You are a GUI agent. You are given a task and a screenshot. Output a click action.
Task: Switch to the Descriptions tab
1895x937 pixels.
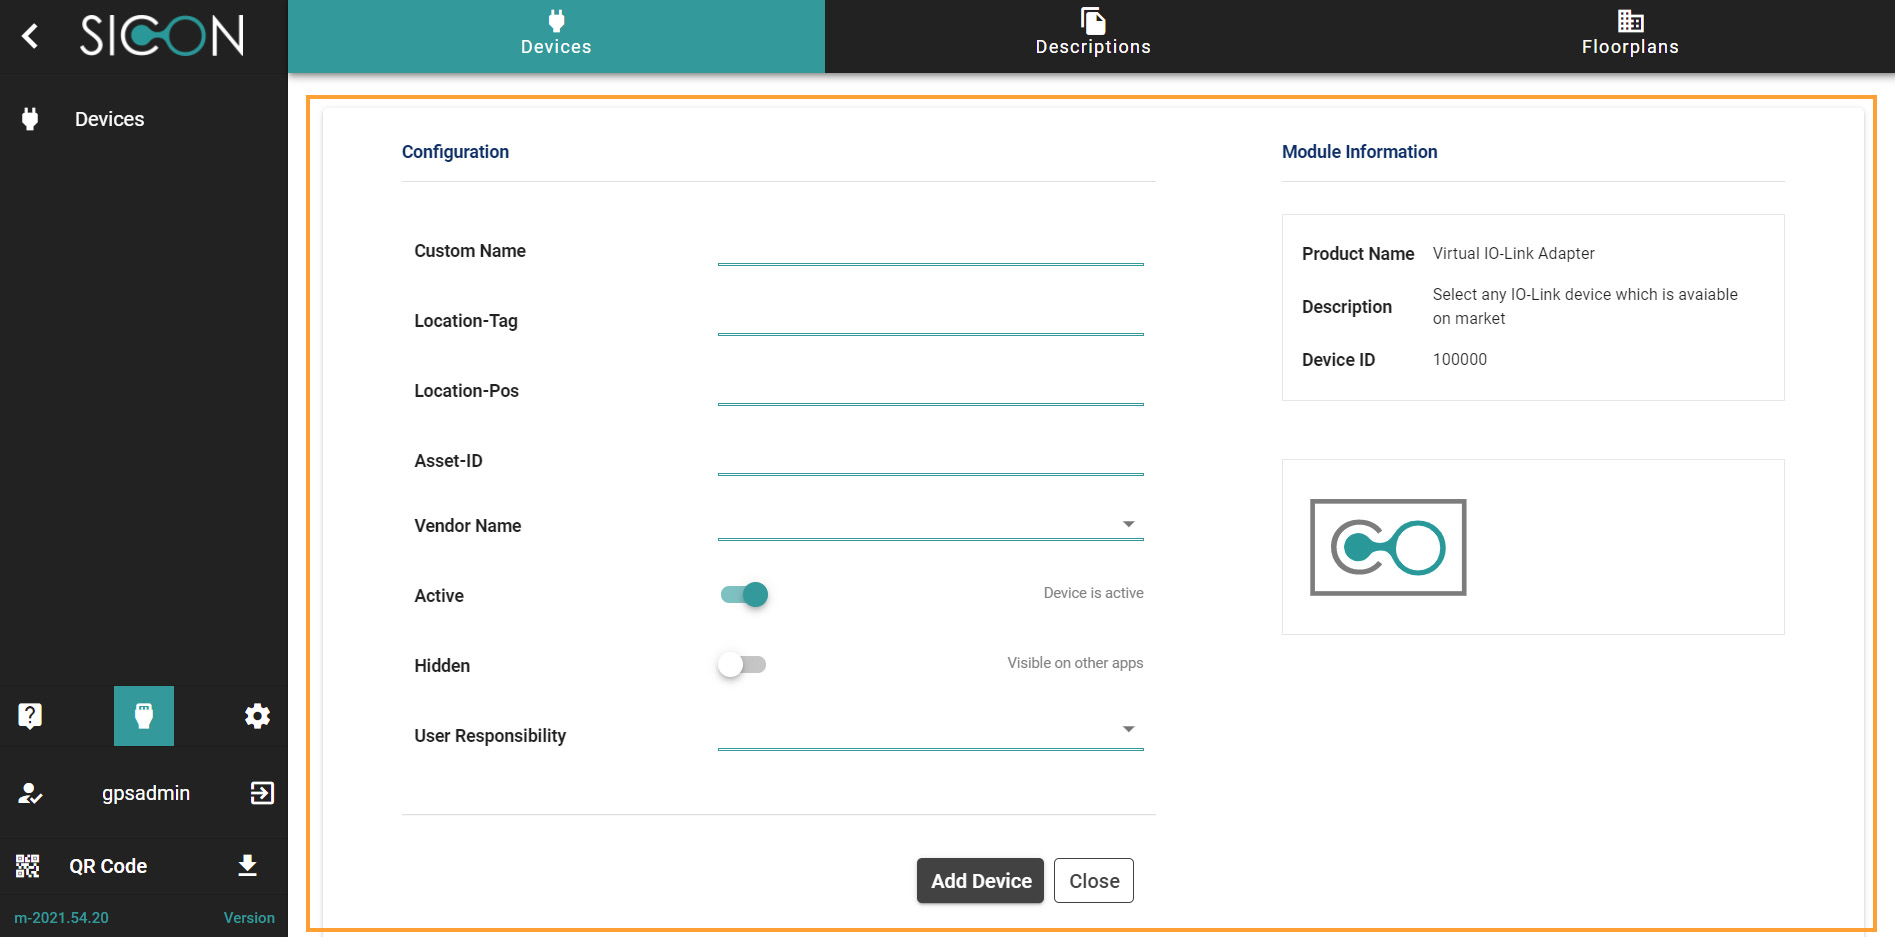point(1092,36)
